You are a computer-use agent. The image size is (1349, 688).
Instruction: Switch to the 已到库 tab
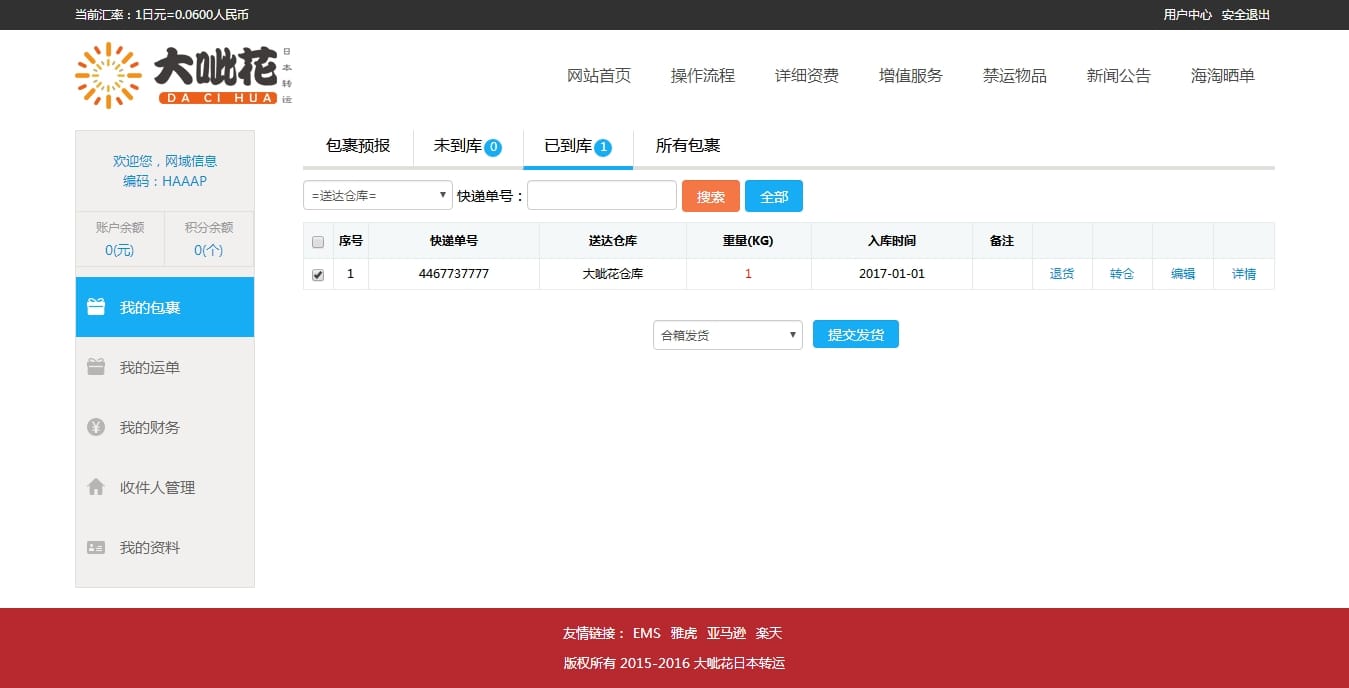click(x=578, y=146)
